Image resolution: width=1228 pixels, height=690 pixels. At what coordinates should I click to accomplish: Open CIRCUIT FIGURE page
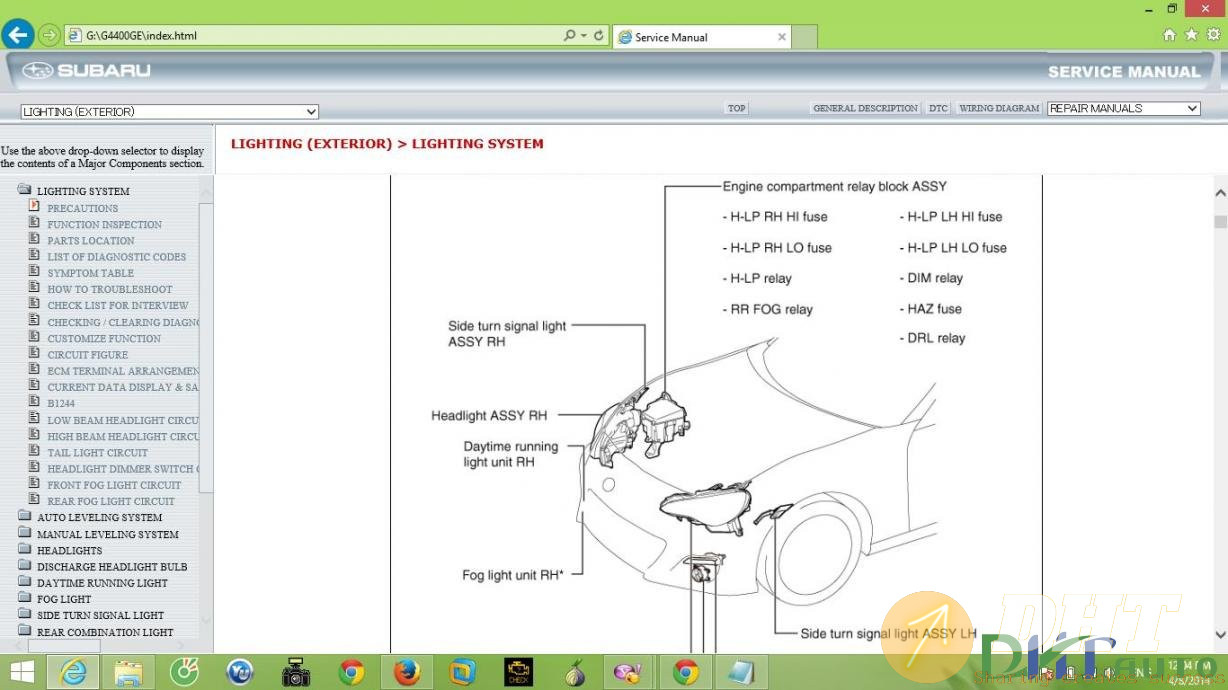click(87, 354)
